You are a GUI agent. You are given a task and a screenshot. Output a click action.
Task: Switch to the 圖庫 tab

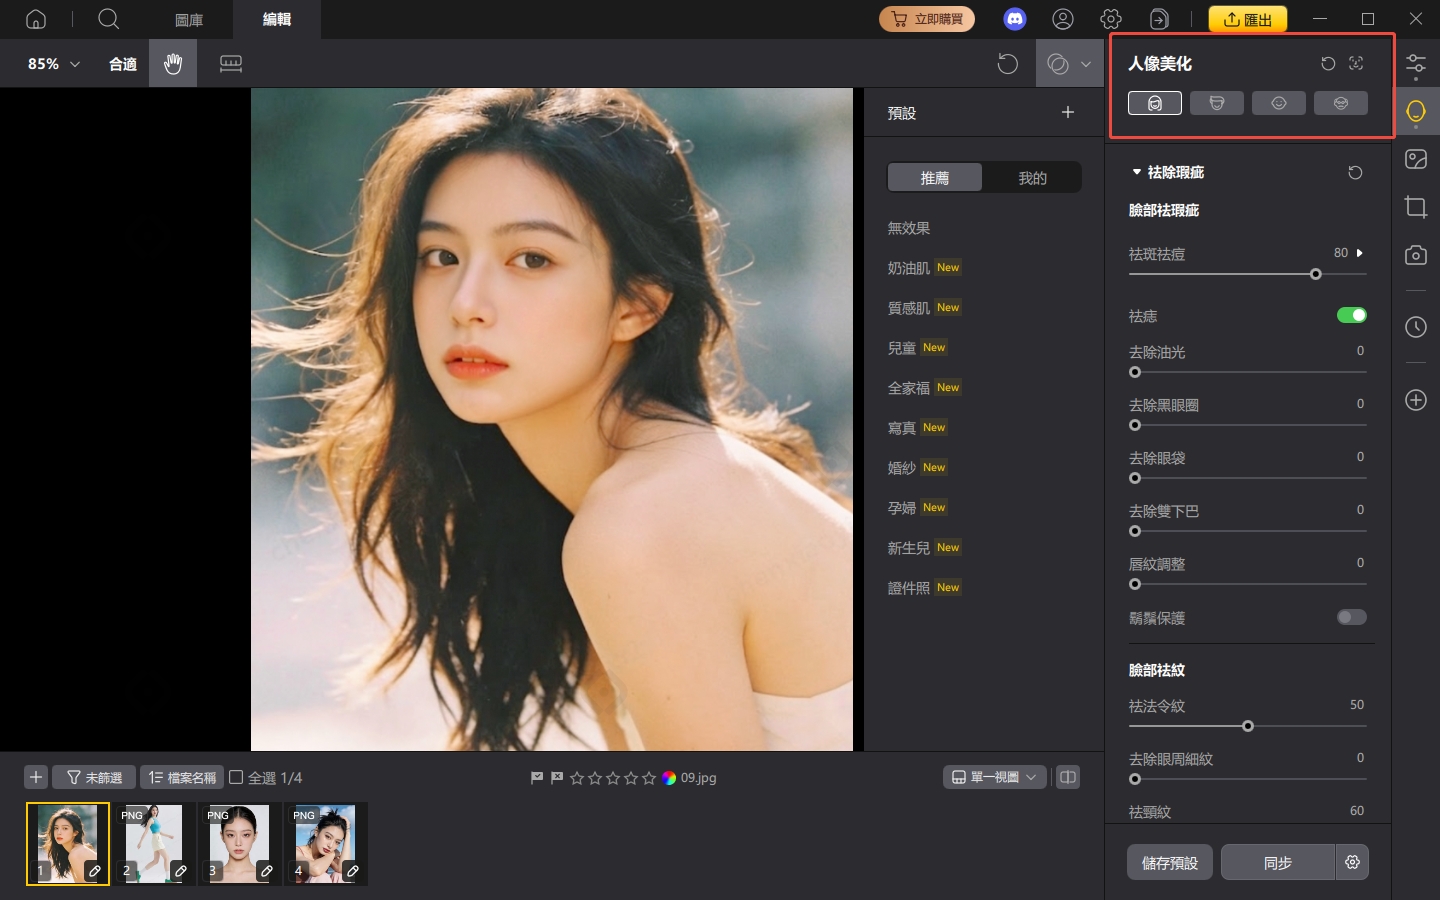188,19
